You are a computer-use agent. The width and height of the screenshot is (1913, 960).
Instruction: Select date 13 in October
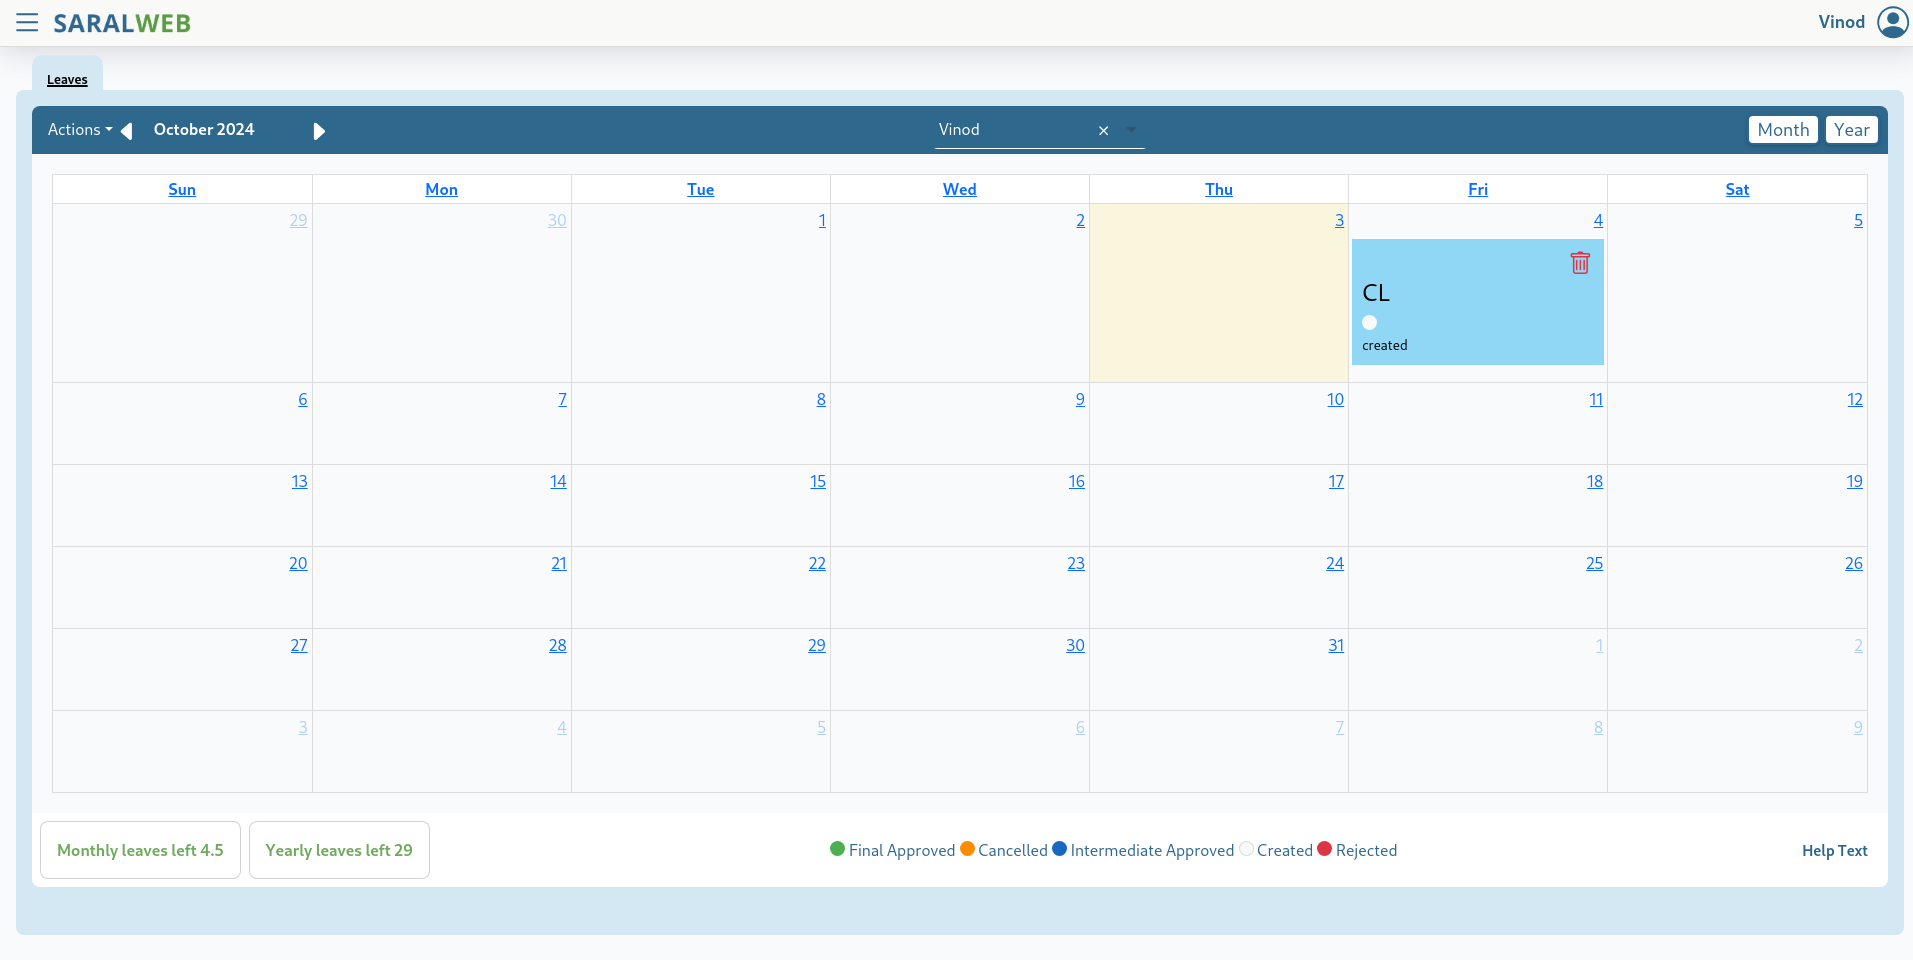pos(299,481)
